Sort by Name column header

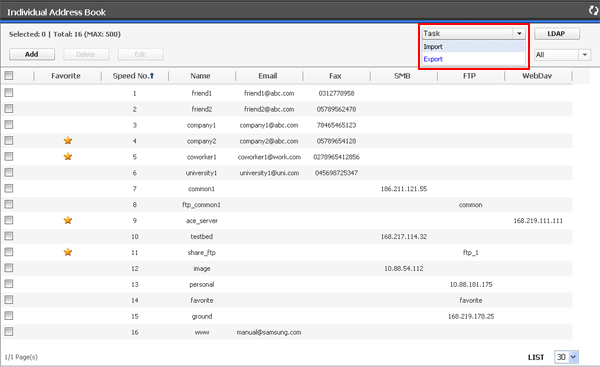pos(201,76)
